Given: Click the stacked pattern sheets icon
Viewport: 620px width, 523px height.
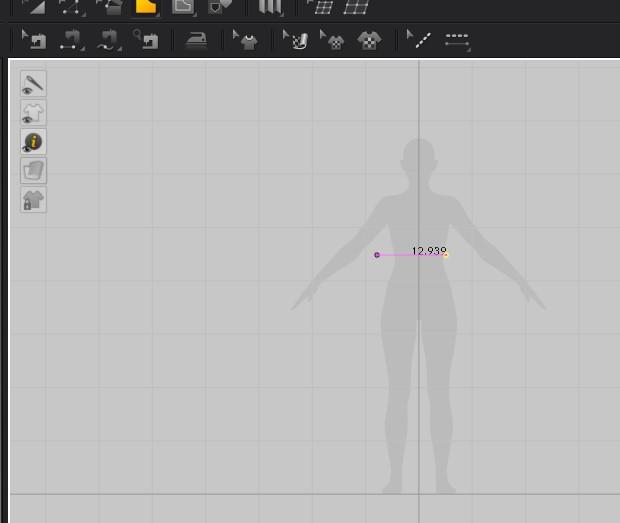Looking at the screenshot, I should [x=34, y=171].
